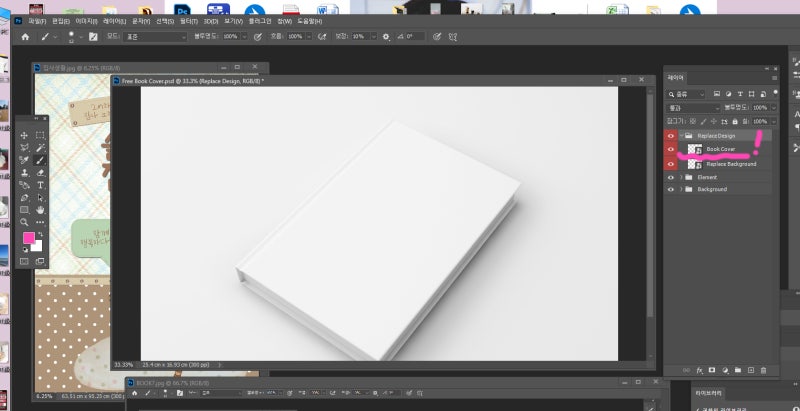Click the delete layer trash icon
Screen dimensions: 800x411
[764, 370]
